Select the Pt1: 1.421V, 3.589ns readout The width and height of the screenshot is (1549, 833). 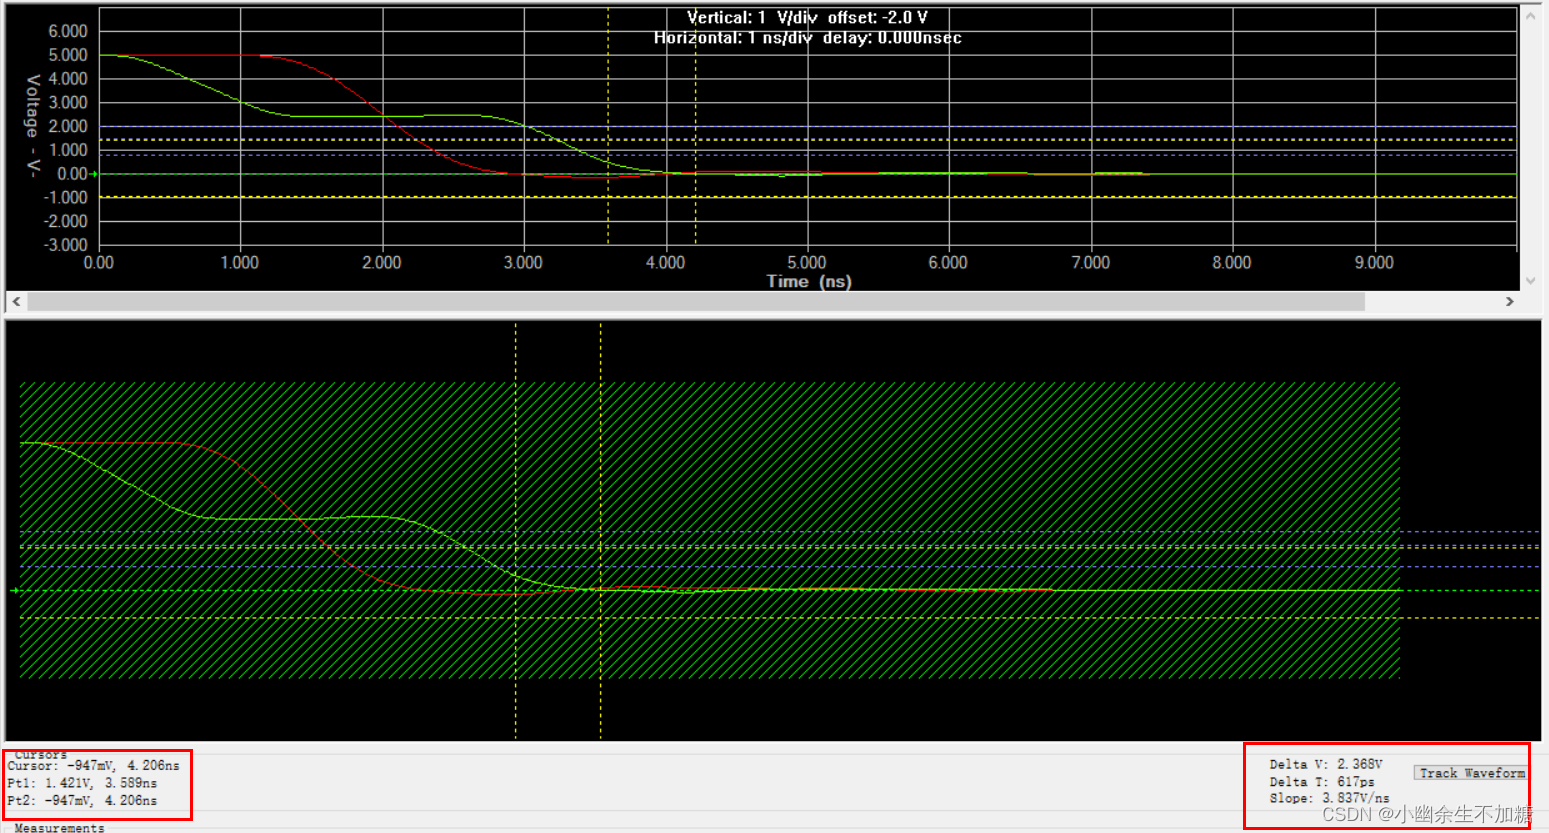pos(82,783)
